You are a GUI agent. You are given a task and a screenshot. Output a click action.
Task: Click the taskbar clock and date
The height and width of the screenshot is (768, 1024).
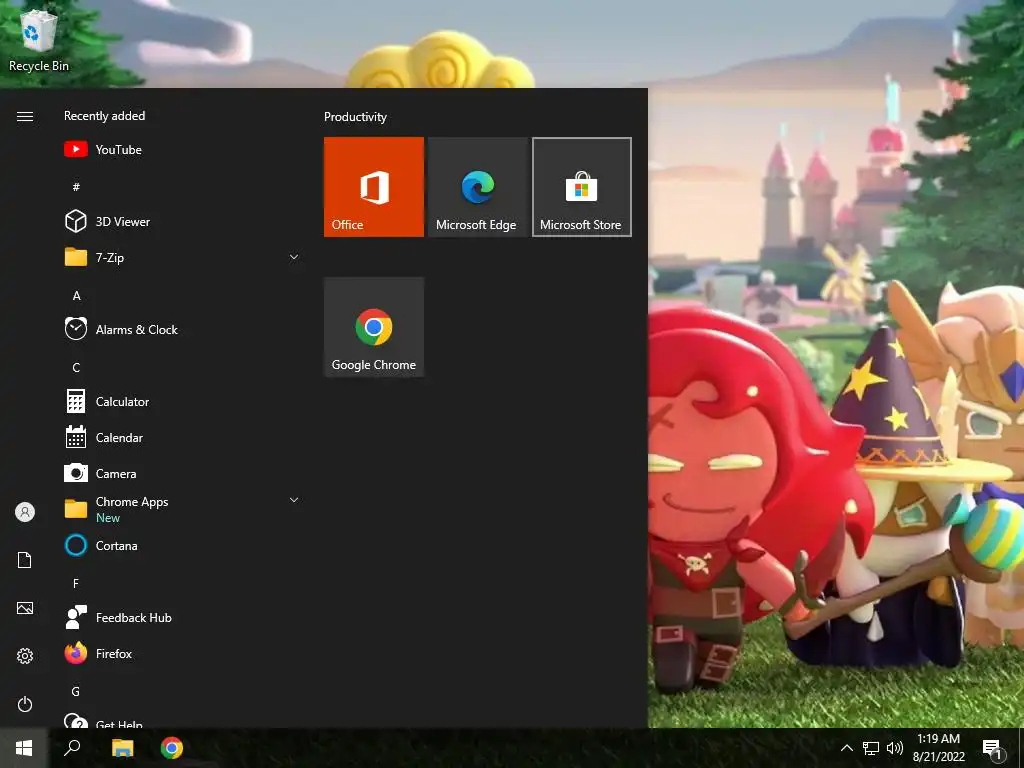click(x=938, y=748)
